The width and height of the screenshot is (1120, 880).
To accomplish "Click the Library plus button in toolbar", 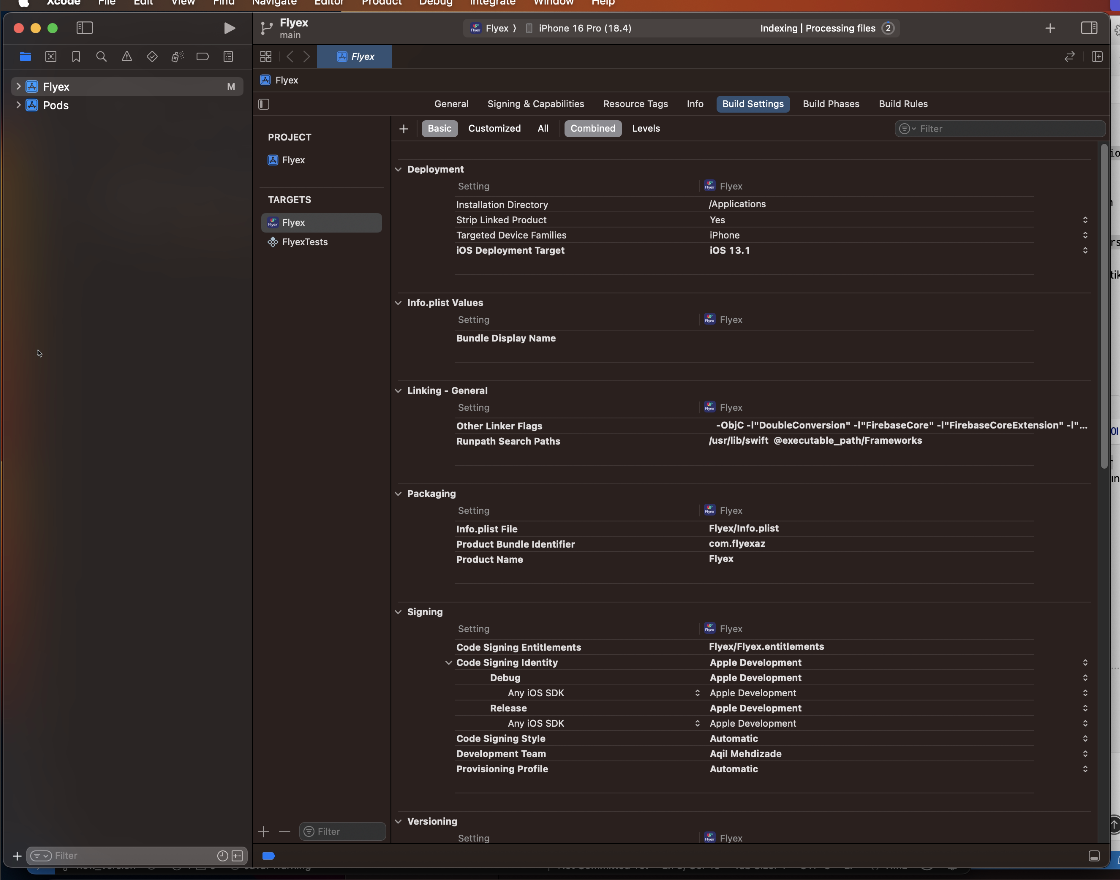I will pyautogui.click(x=1050, y=28).
